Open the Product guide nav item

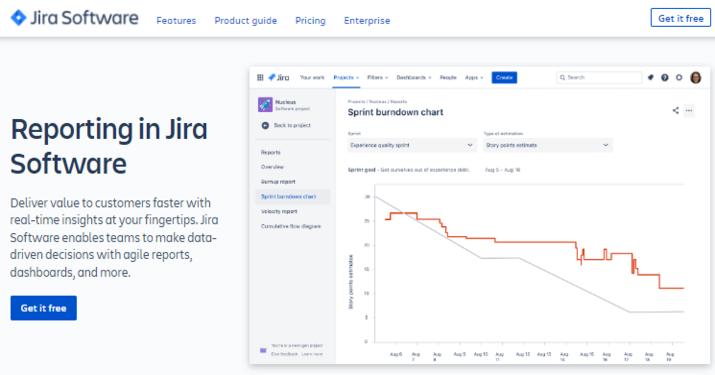pos(246,21)
